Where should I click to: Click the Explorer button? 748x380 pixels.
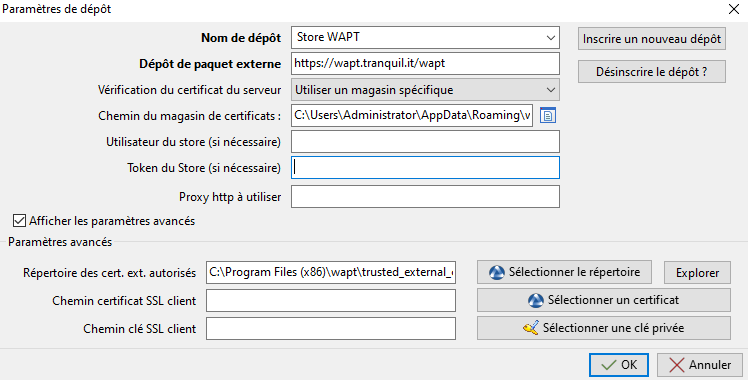tap(697, 273)
